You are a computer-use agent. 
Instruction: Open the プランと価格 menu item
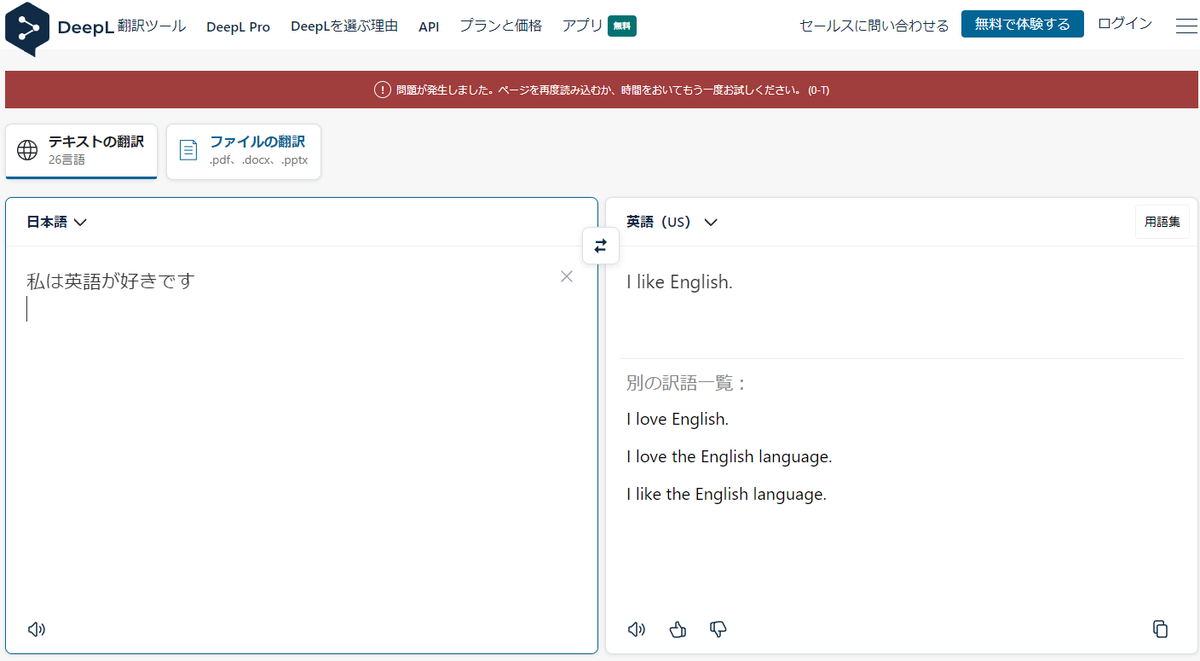[x=500, y=26]
